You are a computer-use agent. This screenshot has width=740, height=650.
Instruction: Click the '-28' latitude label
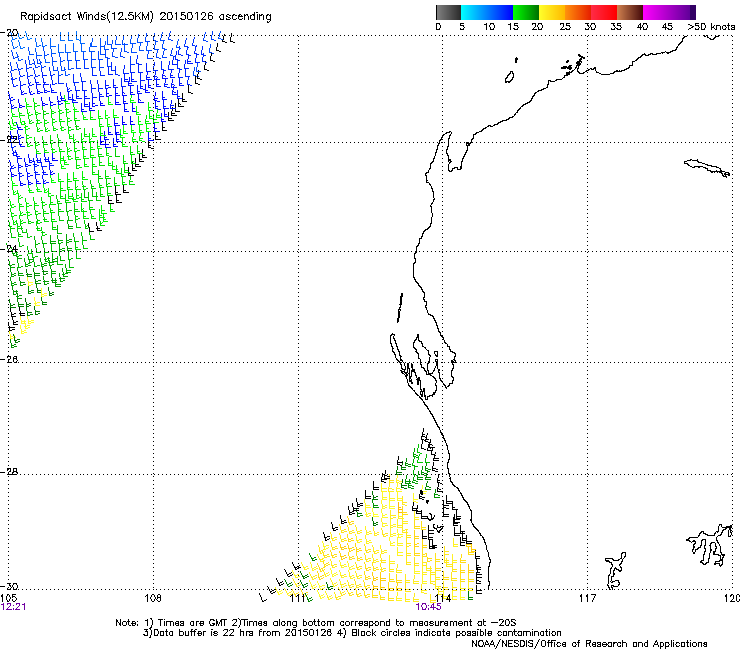point(9,472)
